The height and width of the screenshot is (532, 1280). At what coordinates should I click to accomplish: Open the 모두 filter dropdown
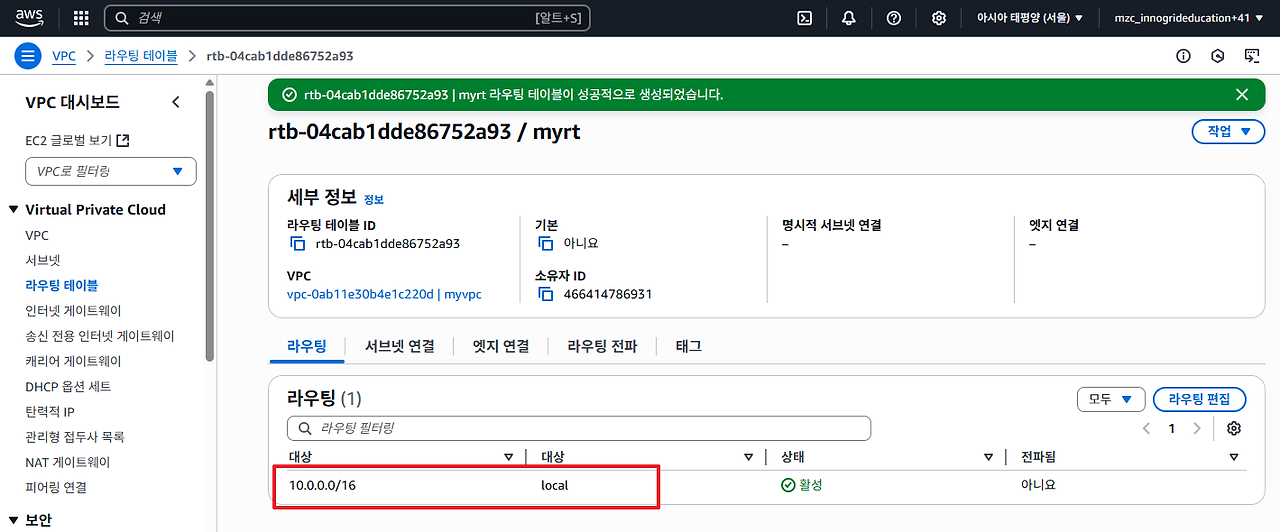1110,399
